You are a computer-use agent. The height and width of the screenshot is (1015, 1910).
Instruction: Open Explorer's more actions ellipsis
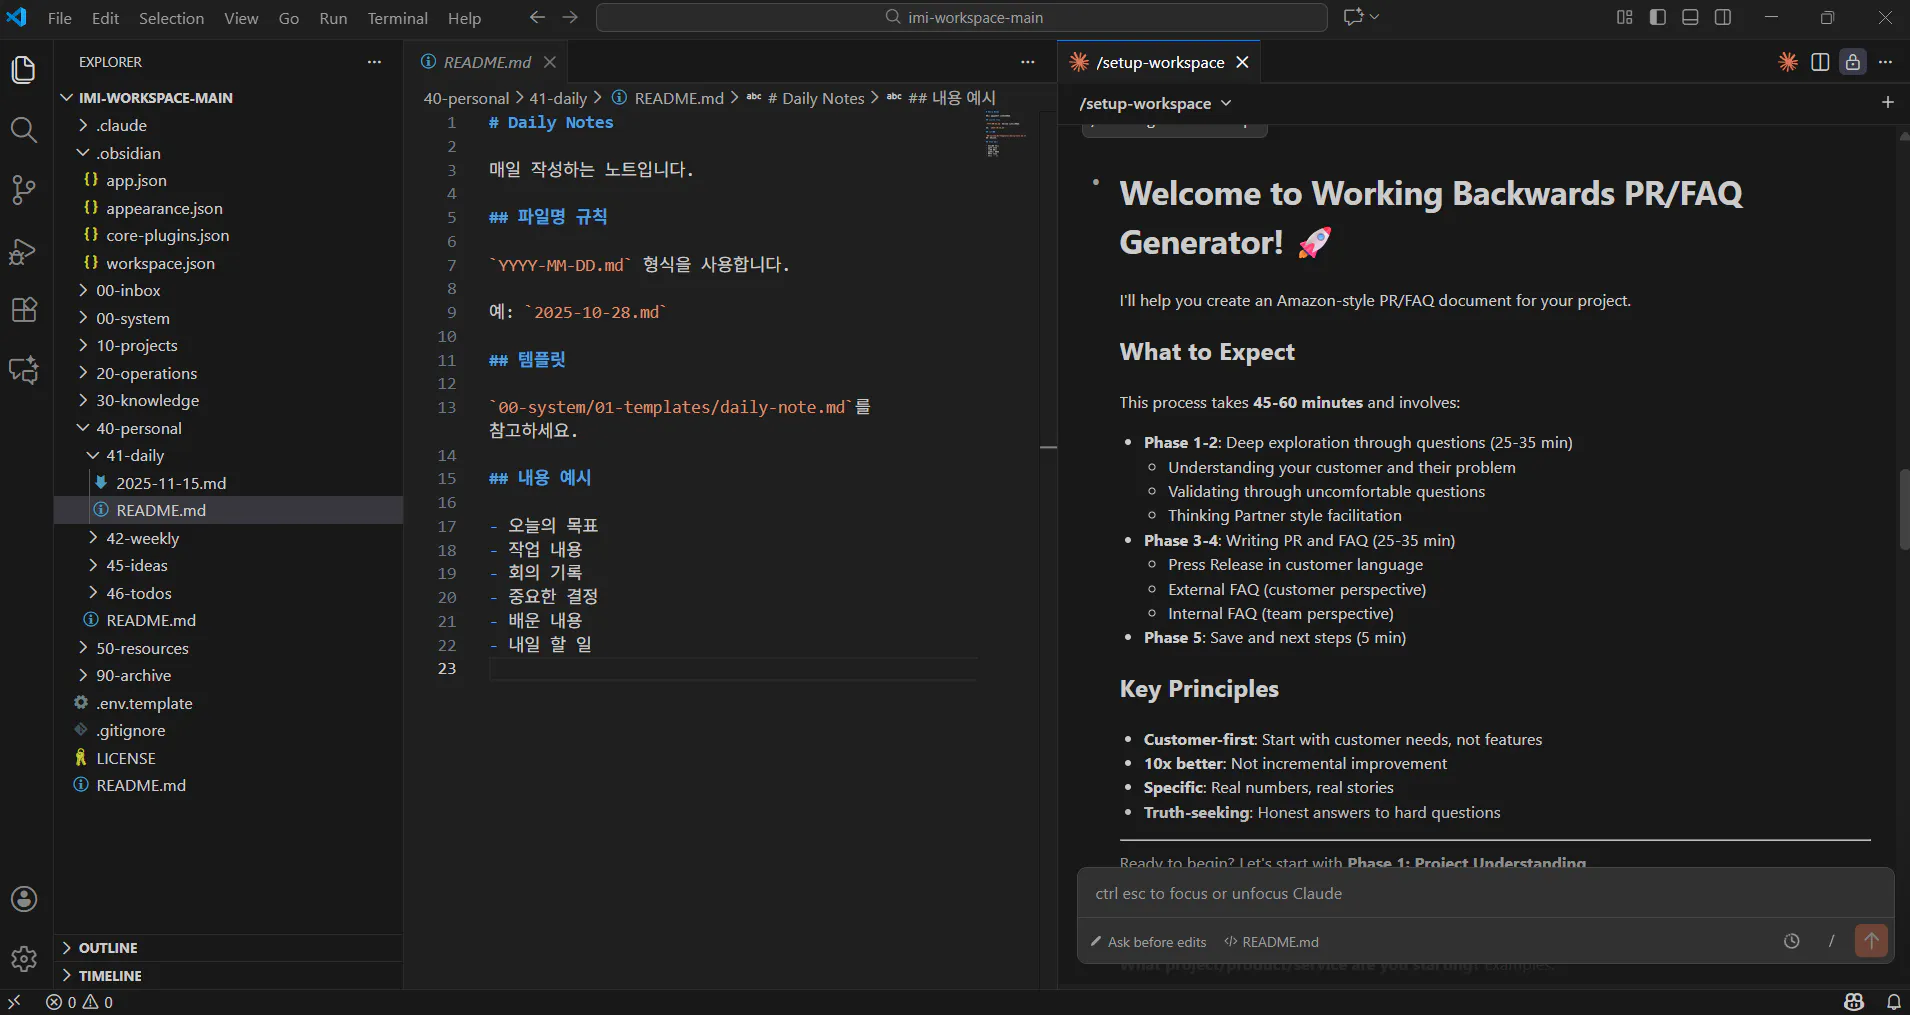[x=374, y=62]
